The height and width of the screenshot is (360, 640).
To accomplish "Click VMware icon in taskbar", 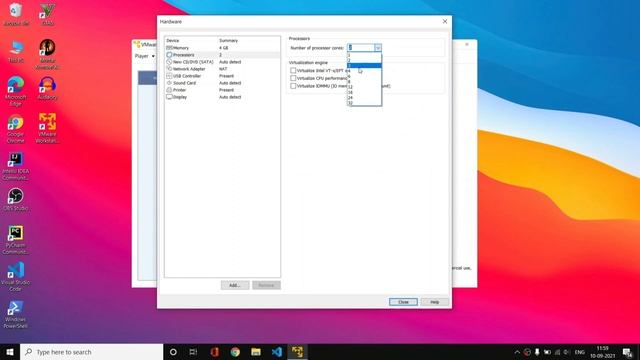I will pyautogui.click(x=297, y=352).
